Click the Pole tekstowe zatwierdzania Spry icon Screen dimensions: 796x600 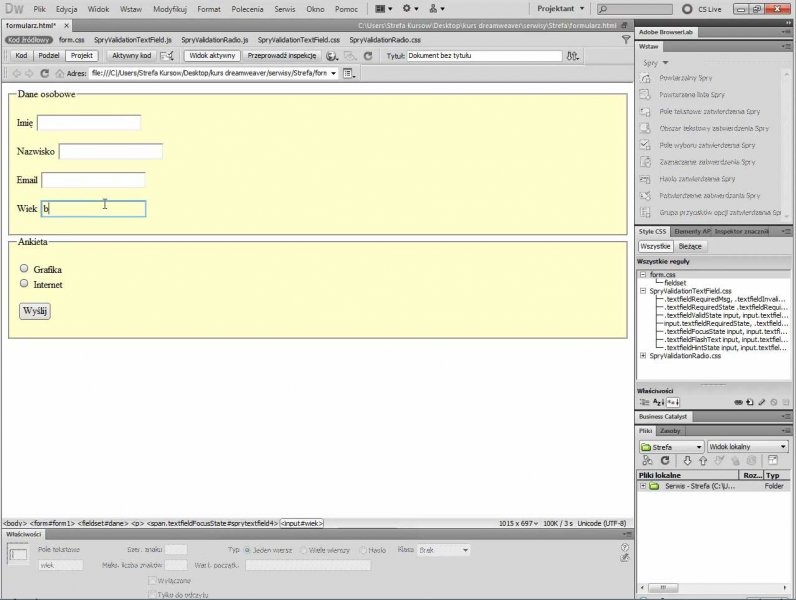click(x=645, y=111)
